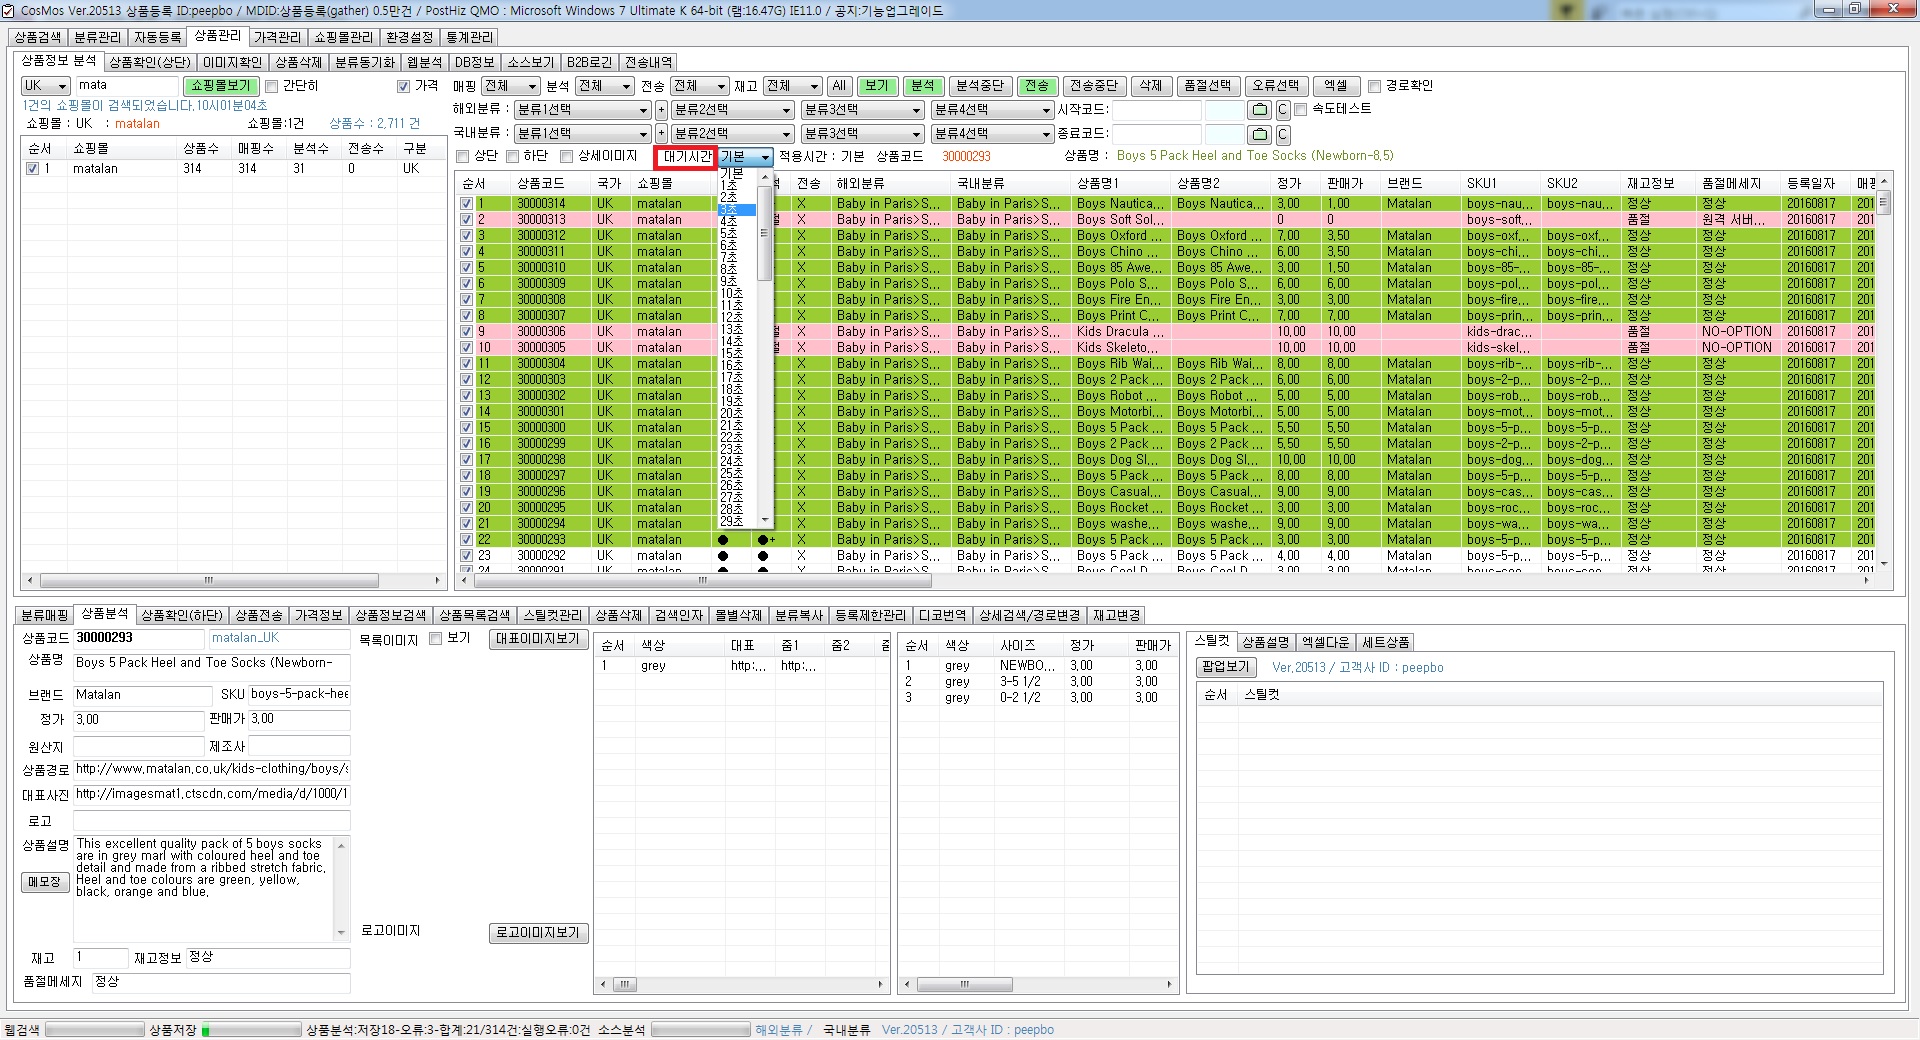Image resolution: width=1920 pixels, height=1040 pixels.
Task: Click the green 쇼핑몰보기 button
Action: [x=221, y=86]
